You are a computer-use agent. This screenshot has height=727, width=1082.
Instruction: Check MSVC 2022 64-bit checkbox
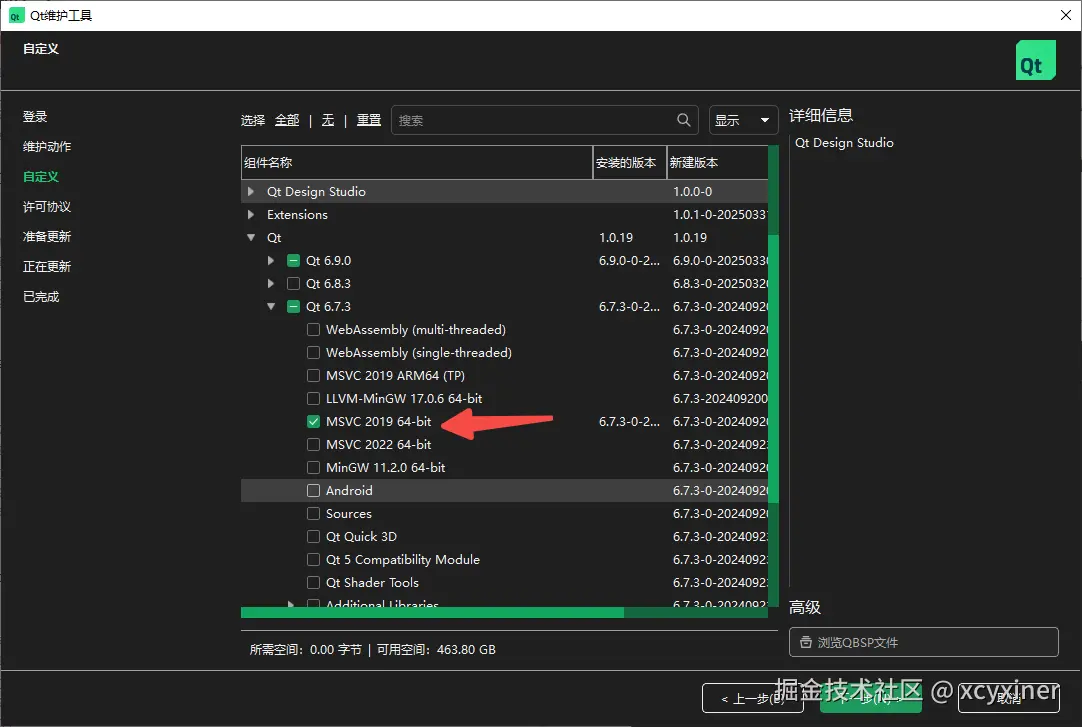pos(313,444)
